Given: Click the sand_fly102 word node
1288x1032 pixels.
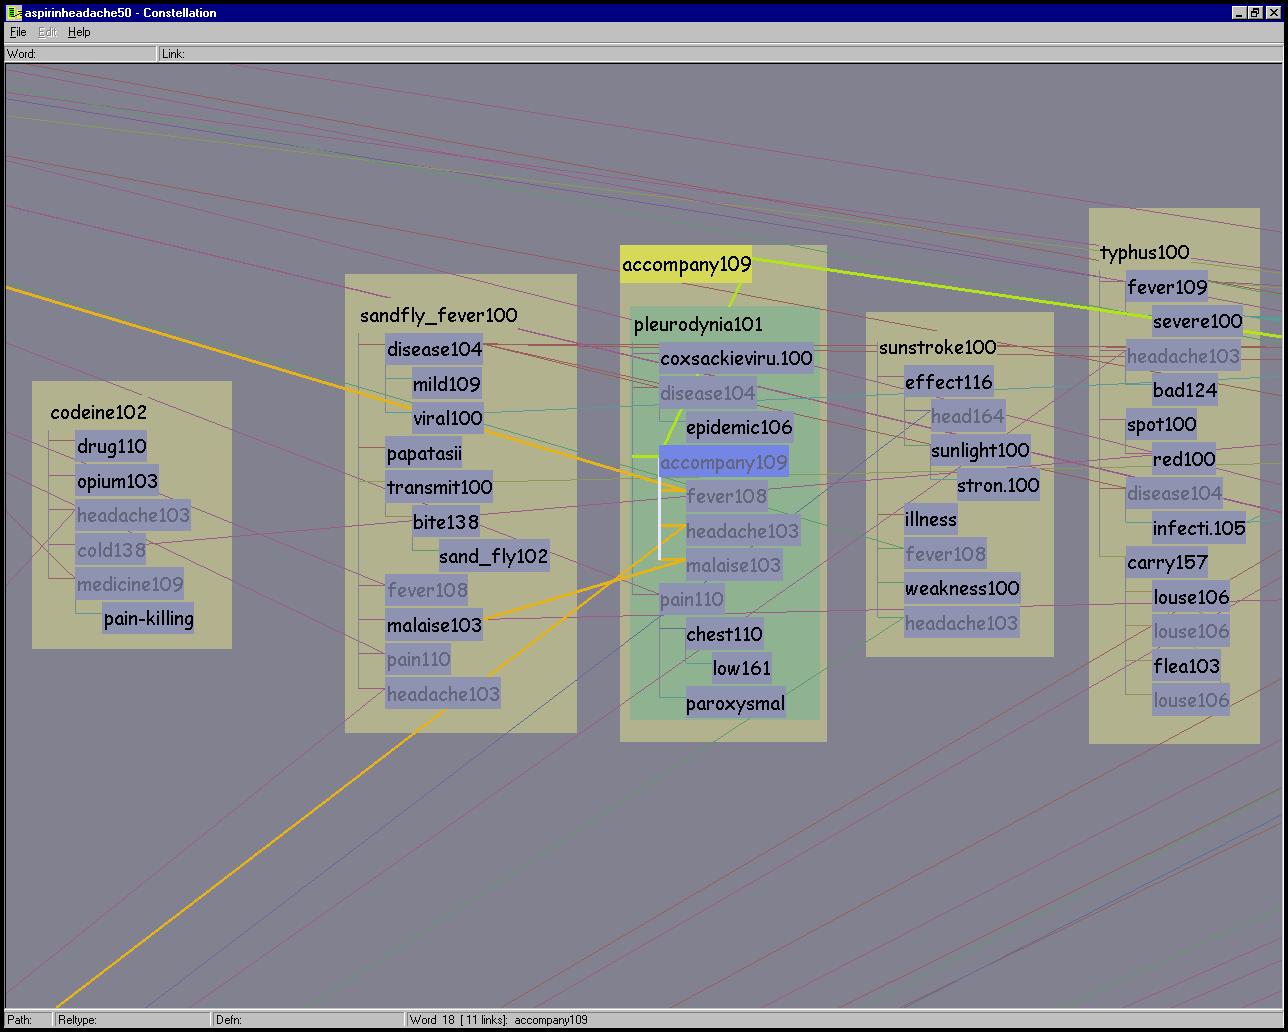Looking at the screenshot, I should pos(493,556).
